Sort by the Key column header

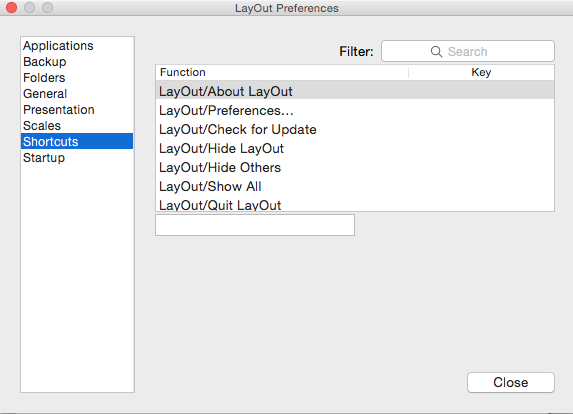click(x=481, y=72)
